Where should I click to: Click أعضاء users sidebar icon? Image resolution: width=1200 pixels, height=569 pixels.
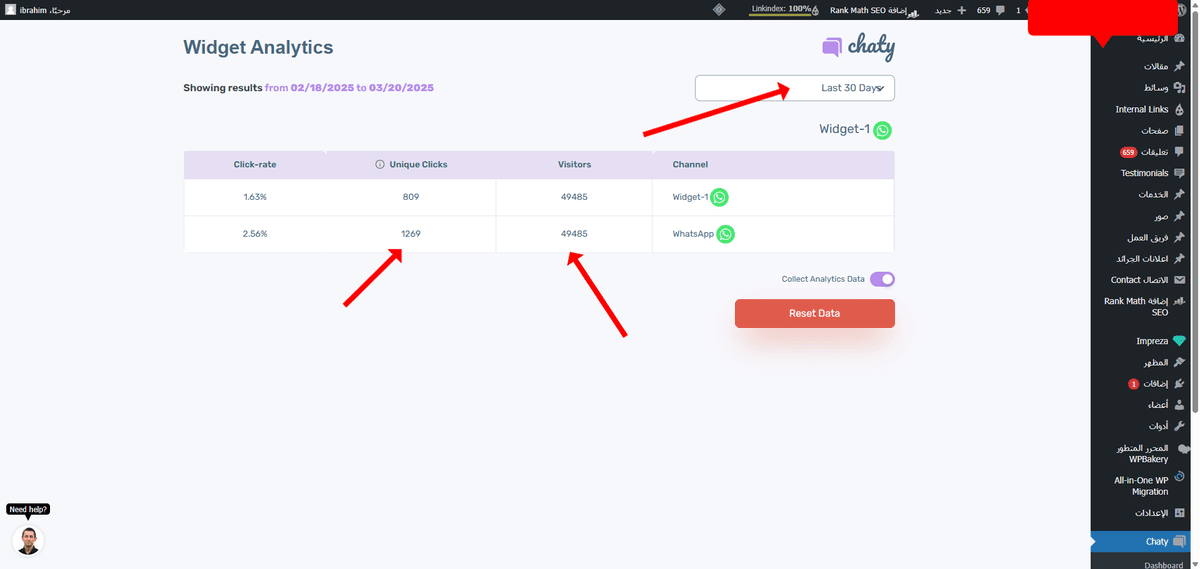(x=1180, y=405)
